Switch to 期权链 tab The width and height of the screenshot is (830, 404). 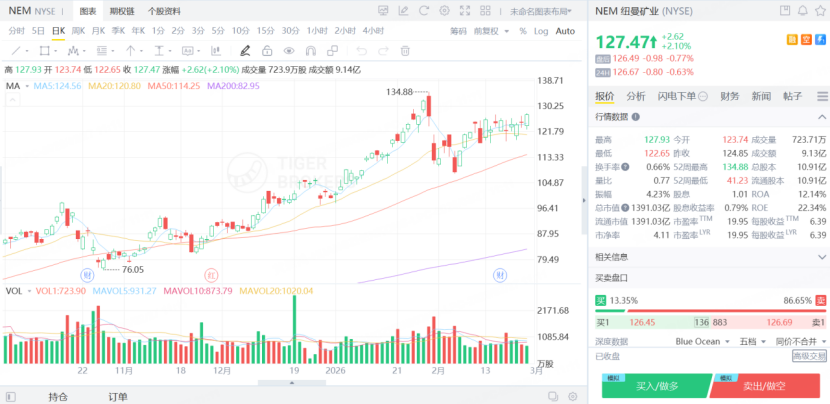(x=122, y=11)
